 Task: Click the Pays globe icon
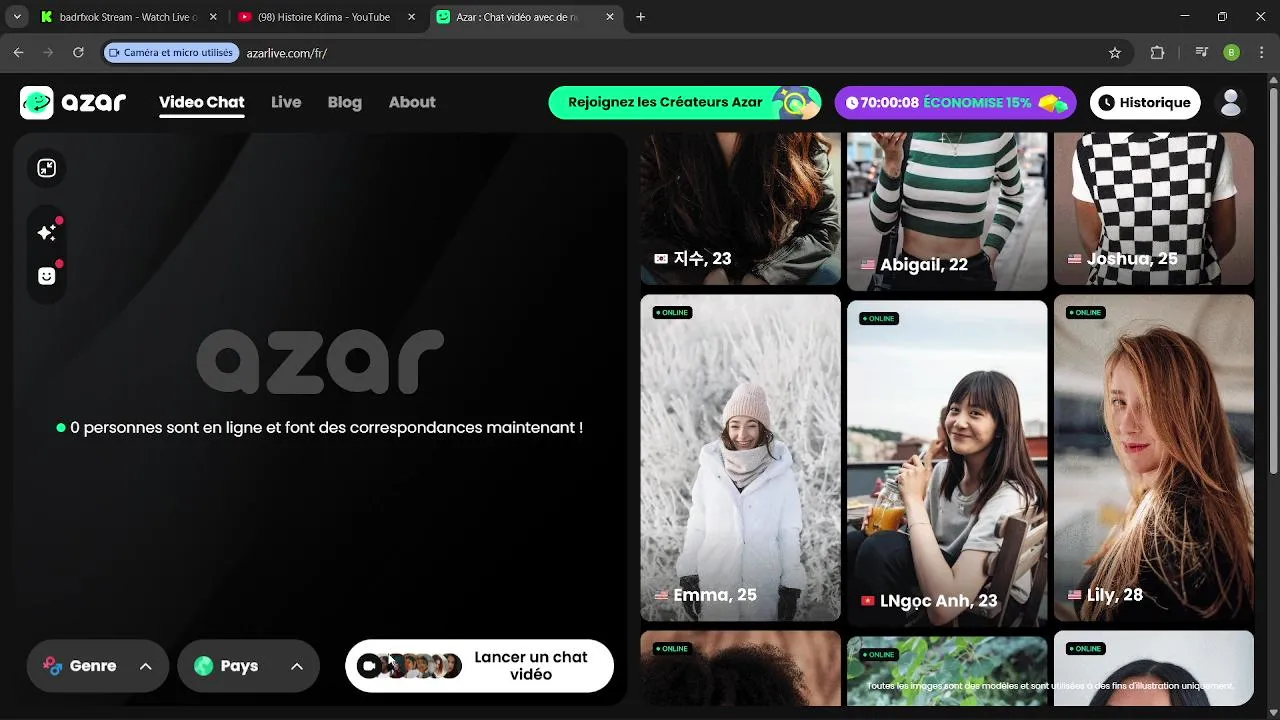coord(204,666)
